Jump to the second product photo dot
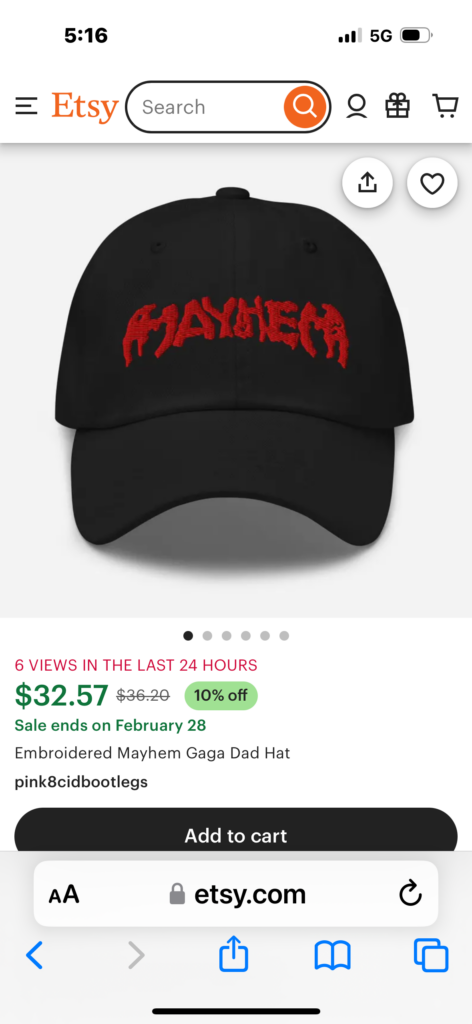The height and width of the screenshot is (1024, 472). (x=207, y=635)
